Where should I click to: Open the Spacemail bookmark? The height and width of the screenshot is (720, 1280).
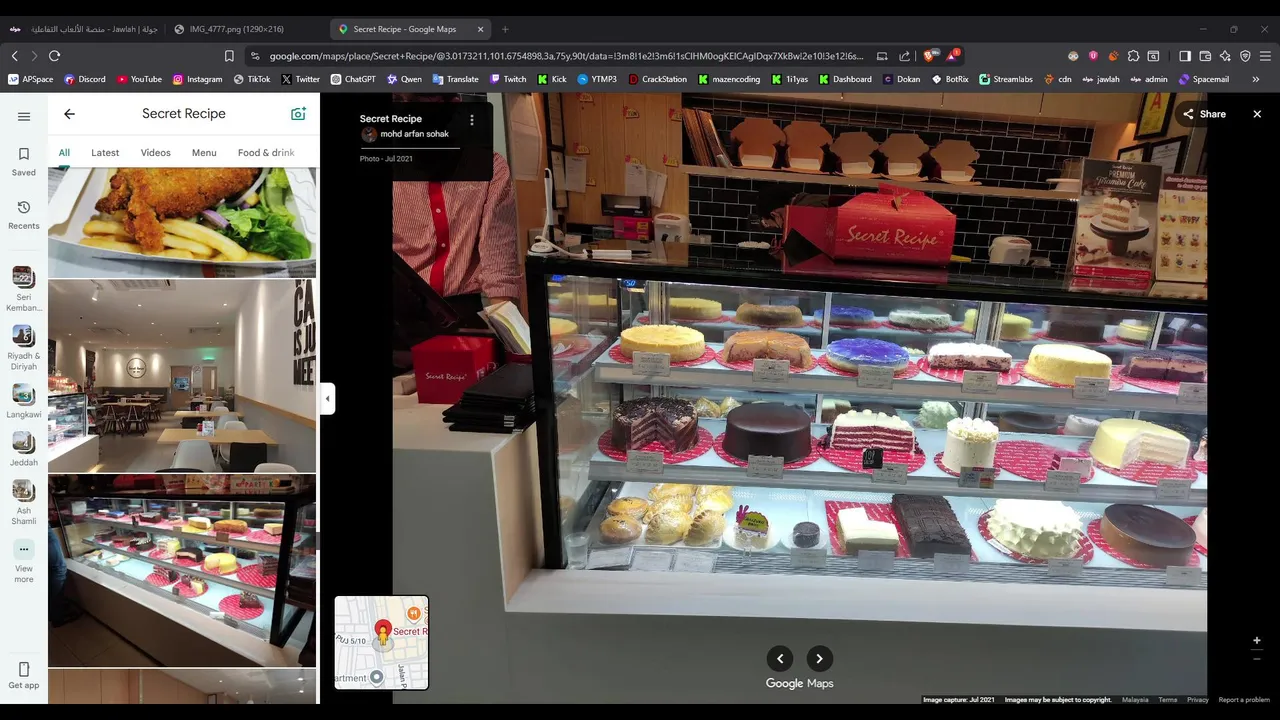tap(1204, 79)
